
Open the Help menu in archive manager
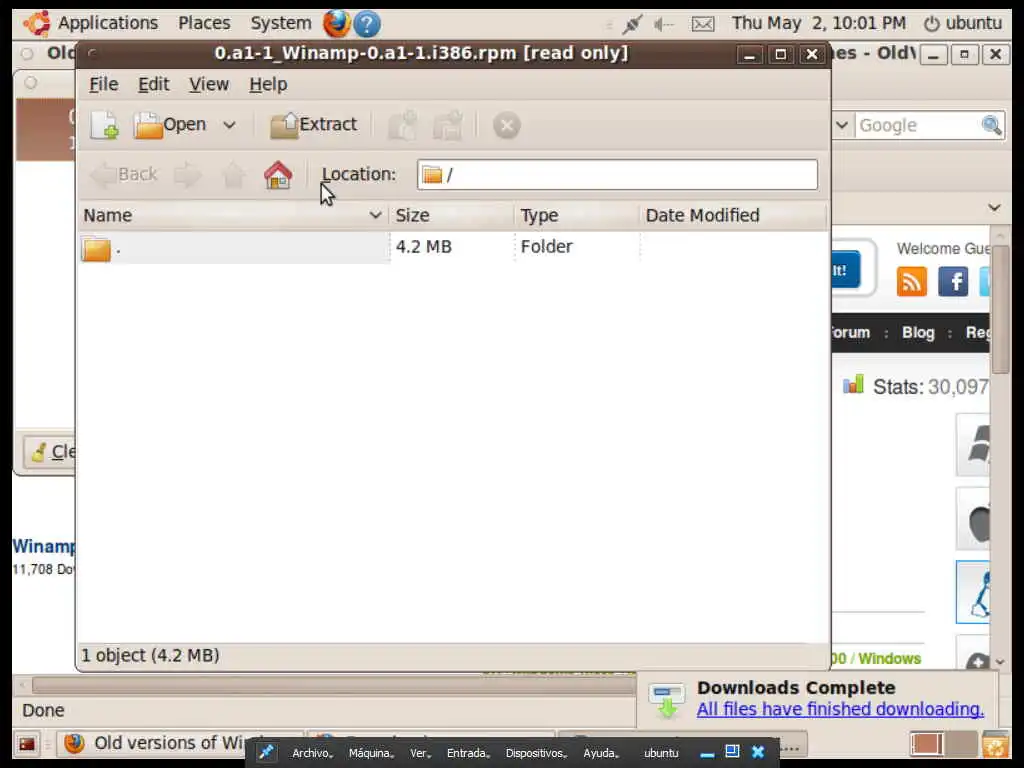[268, 84]
